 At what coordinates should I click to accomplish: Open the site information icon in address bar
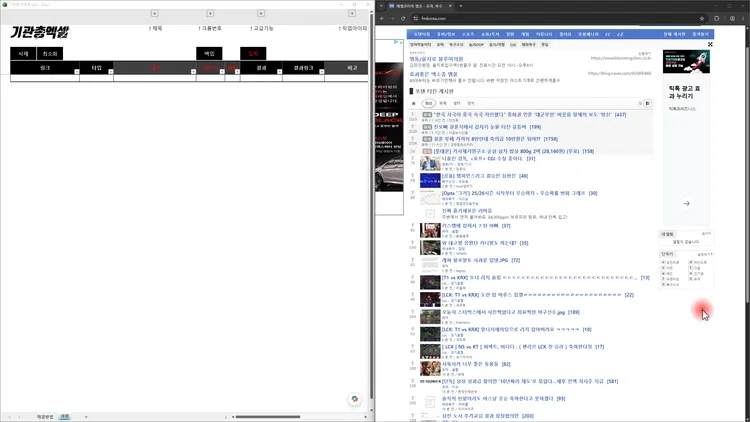[415, 19]
